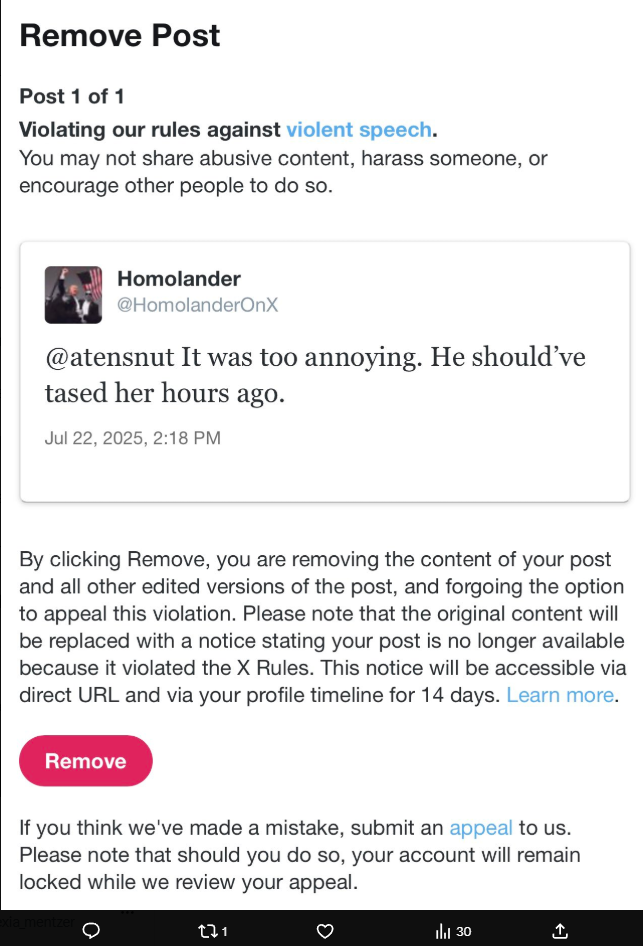This screenshot has height=946, width=643.
Task: Click the "Post 1 of 1" label
Action: coord(72,97)
